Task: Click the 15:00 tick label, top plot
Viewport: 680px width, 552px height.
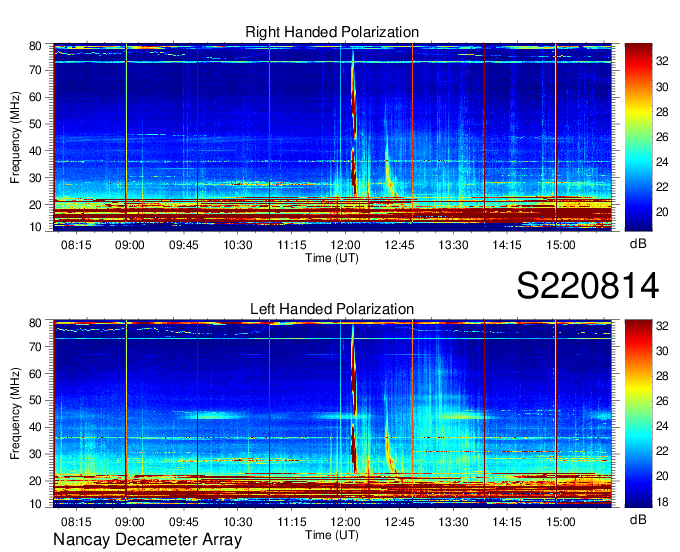Action: click(561, 245)
